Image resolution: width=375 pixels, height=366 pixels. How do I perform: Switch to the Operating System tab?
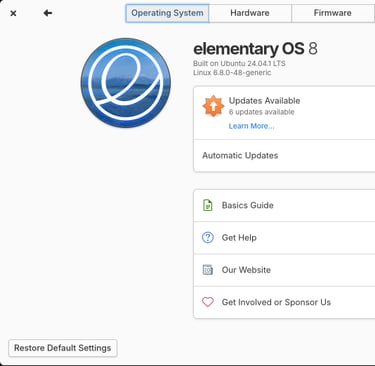click(x=167, y=13)
